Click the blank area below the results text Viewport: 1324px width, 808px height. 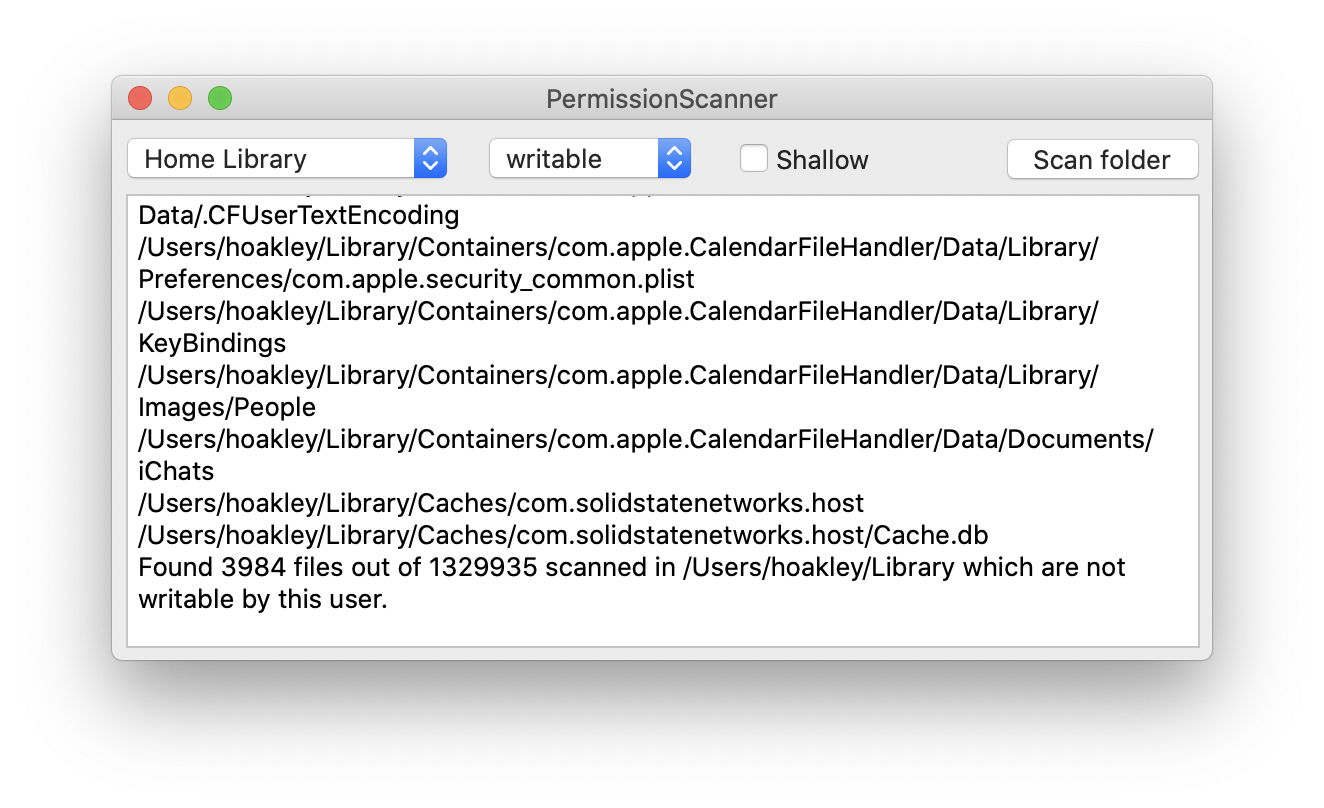[x=662, y=630]
